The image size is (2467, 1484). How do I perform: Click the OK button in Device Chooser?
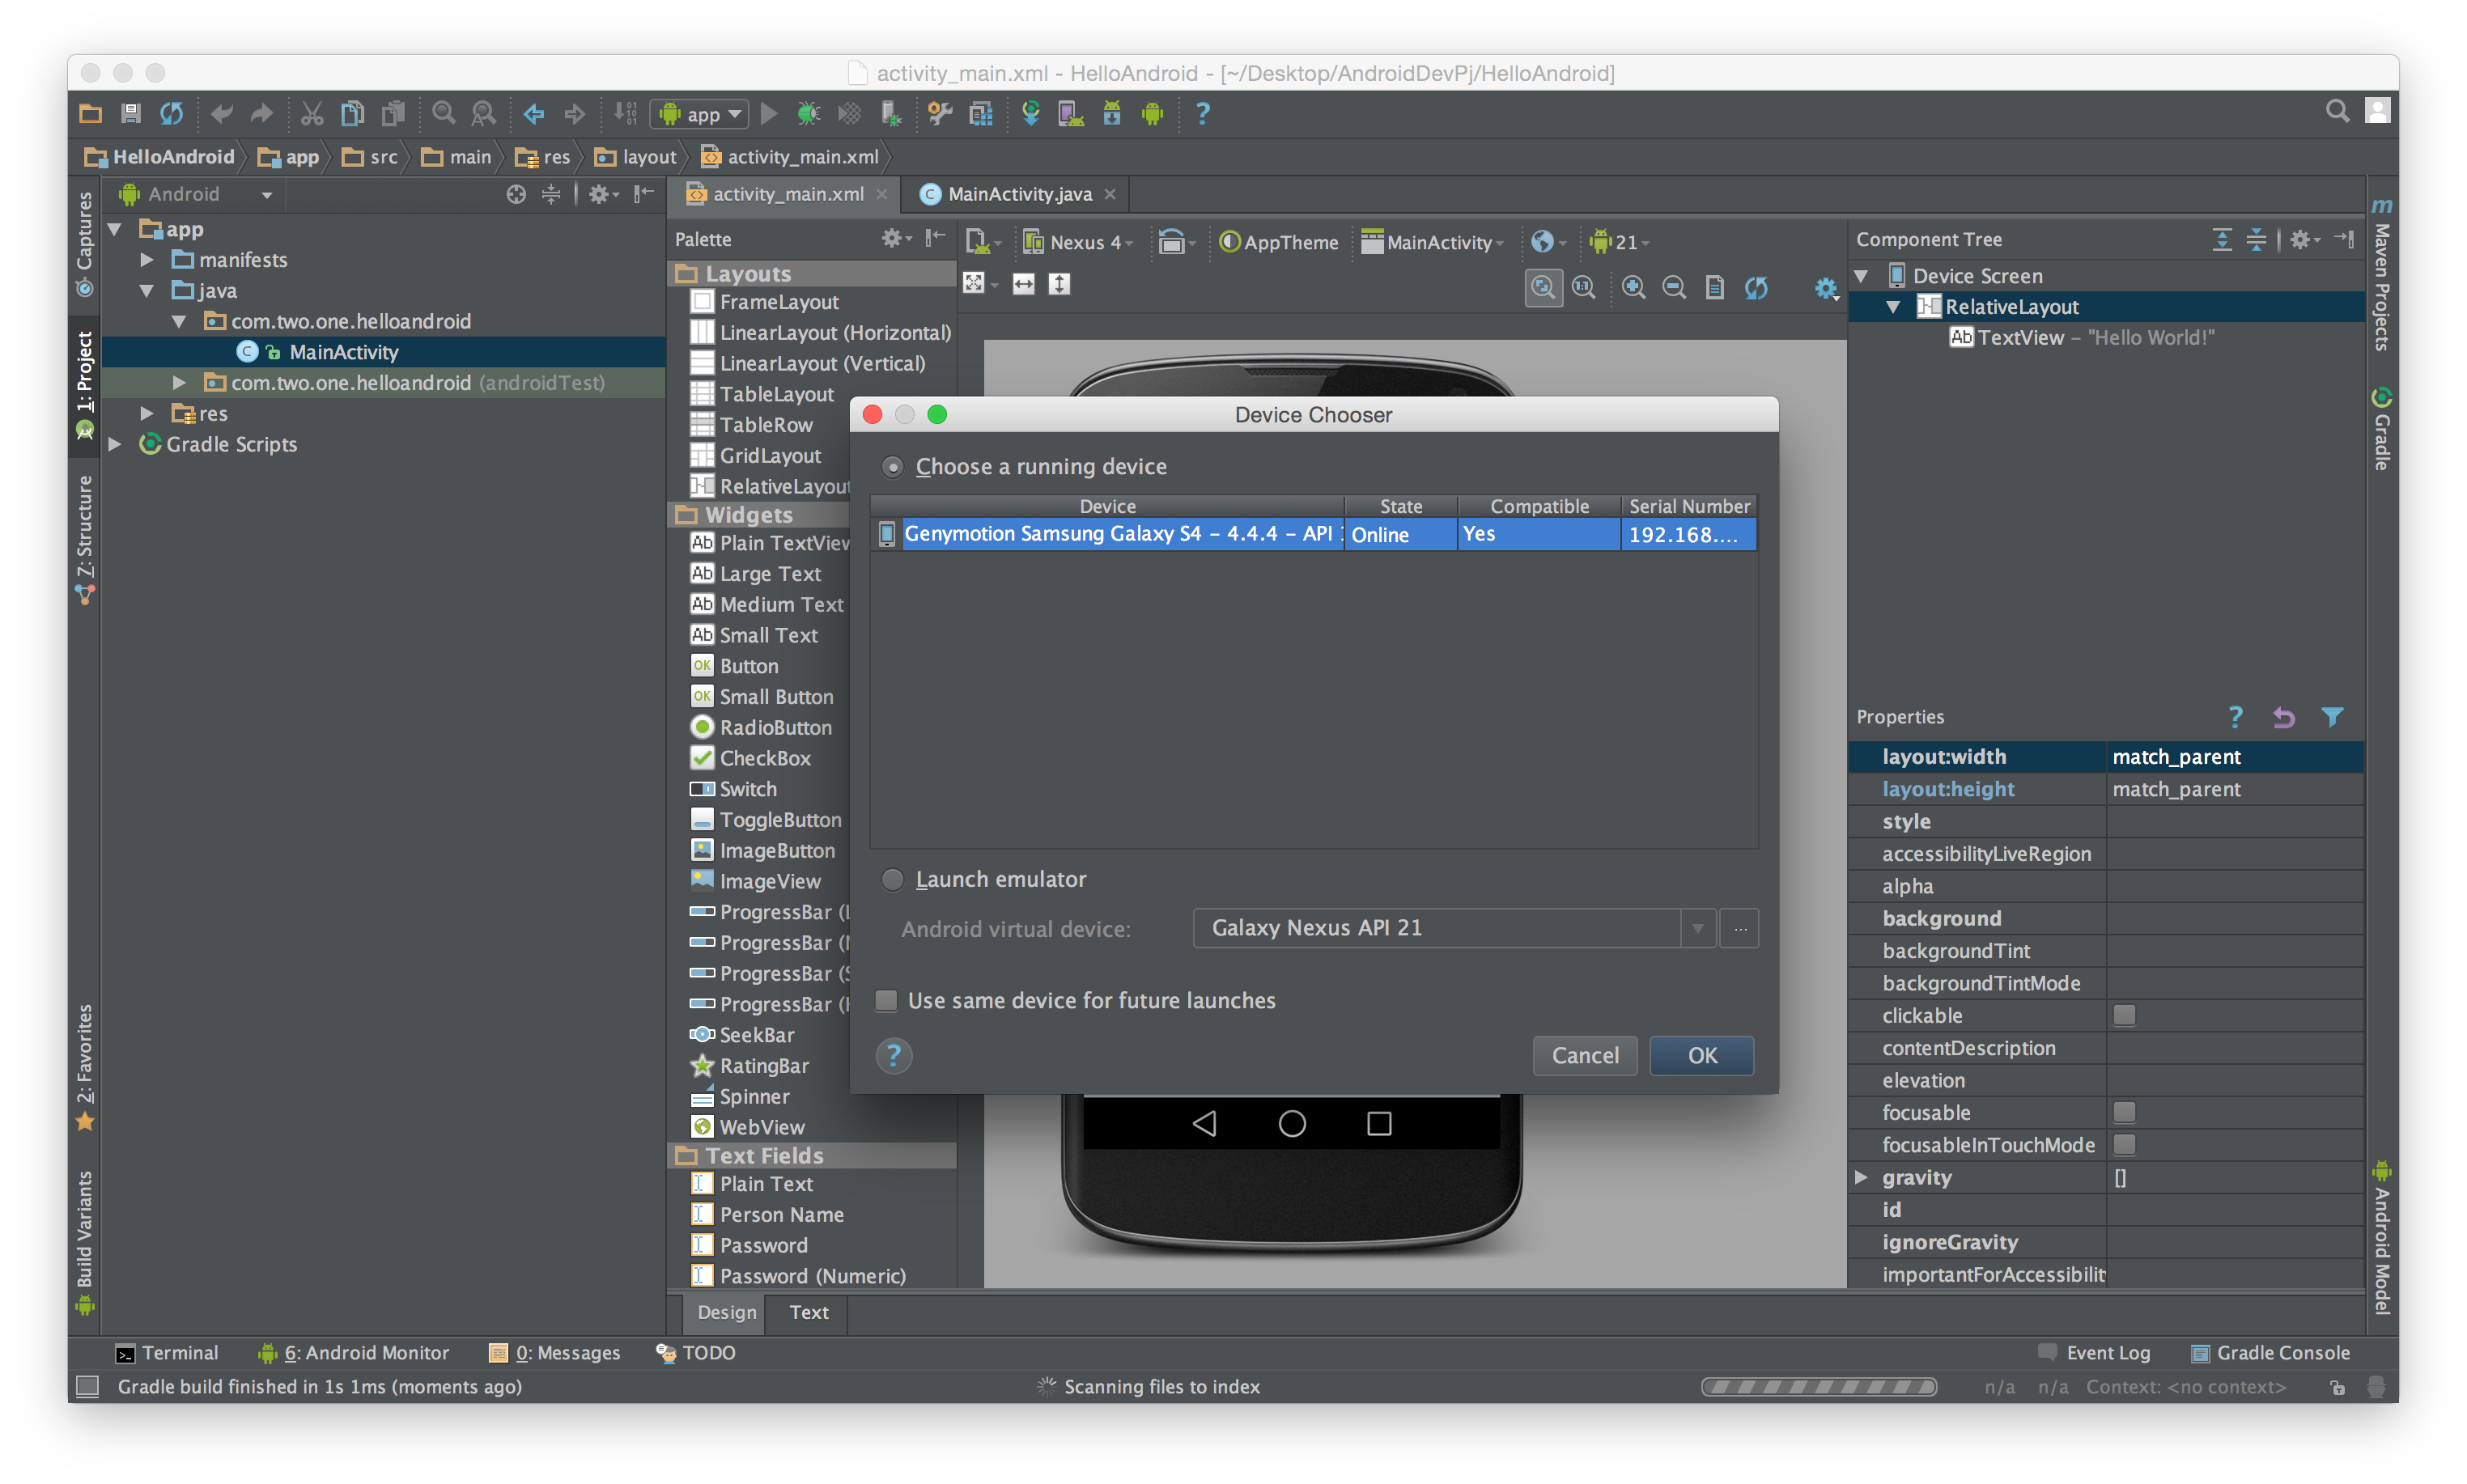[1701, 1055]
